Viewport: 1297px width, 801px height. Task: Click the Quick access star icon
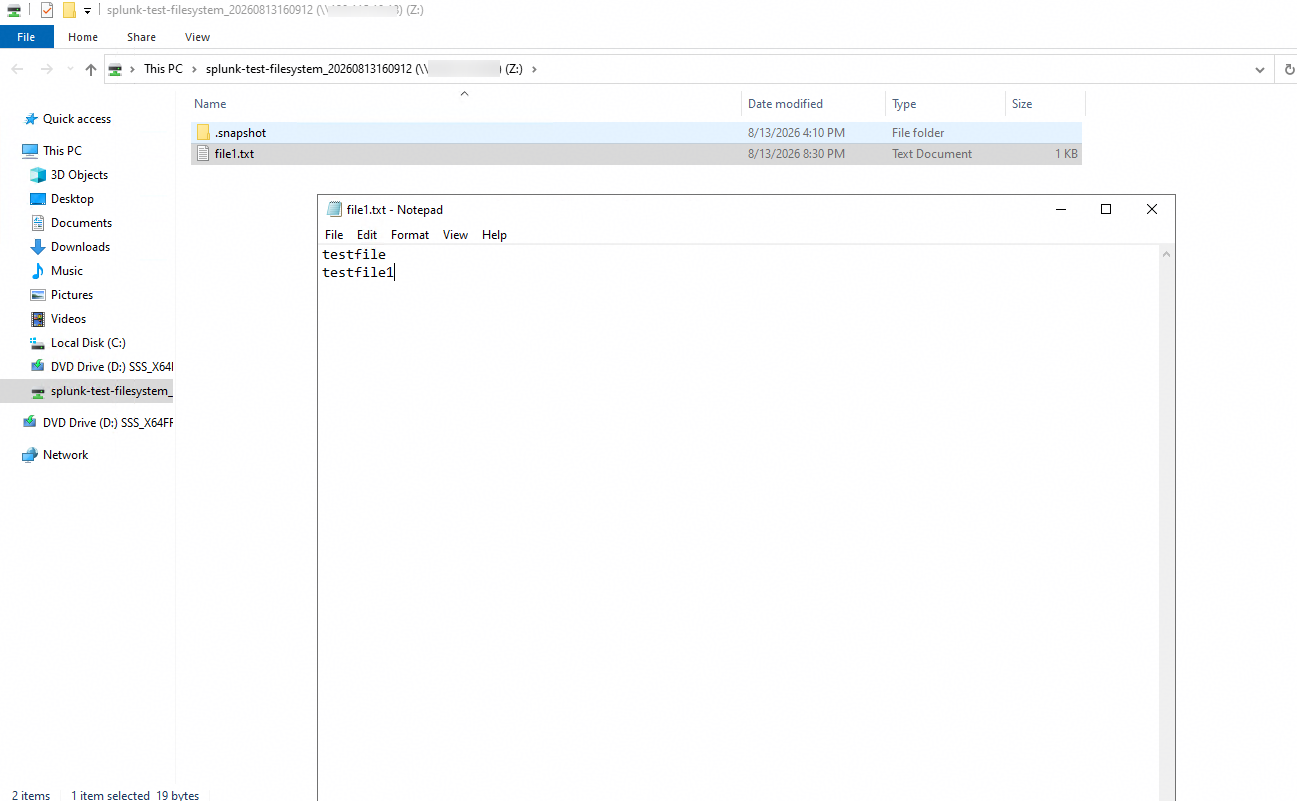(x=31, y=119)
